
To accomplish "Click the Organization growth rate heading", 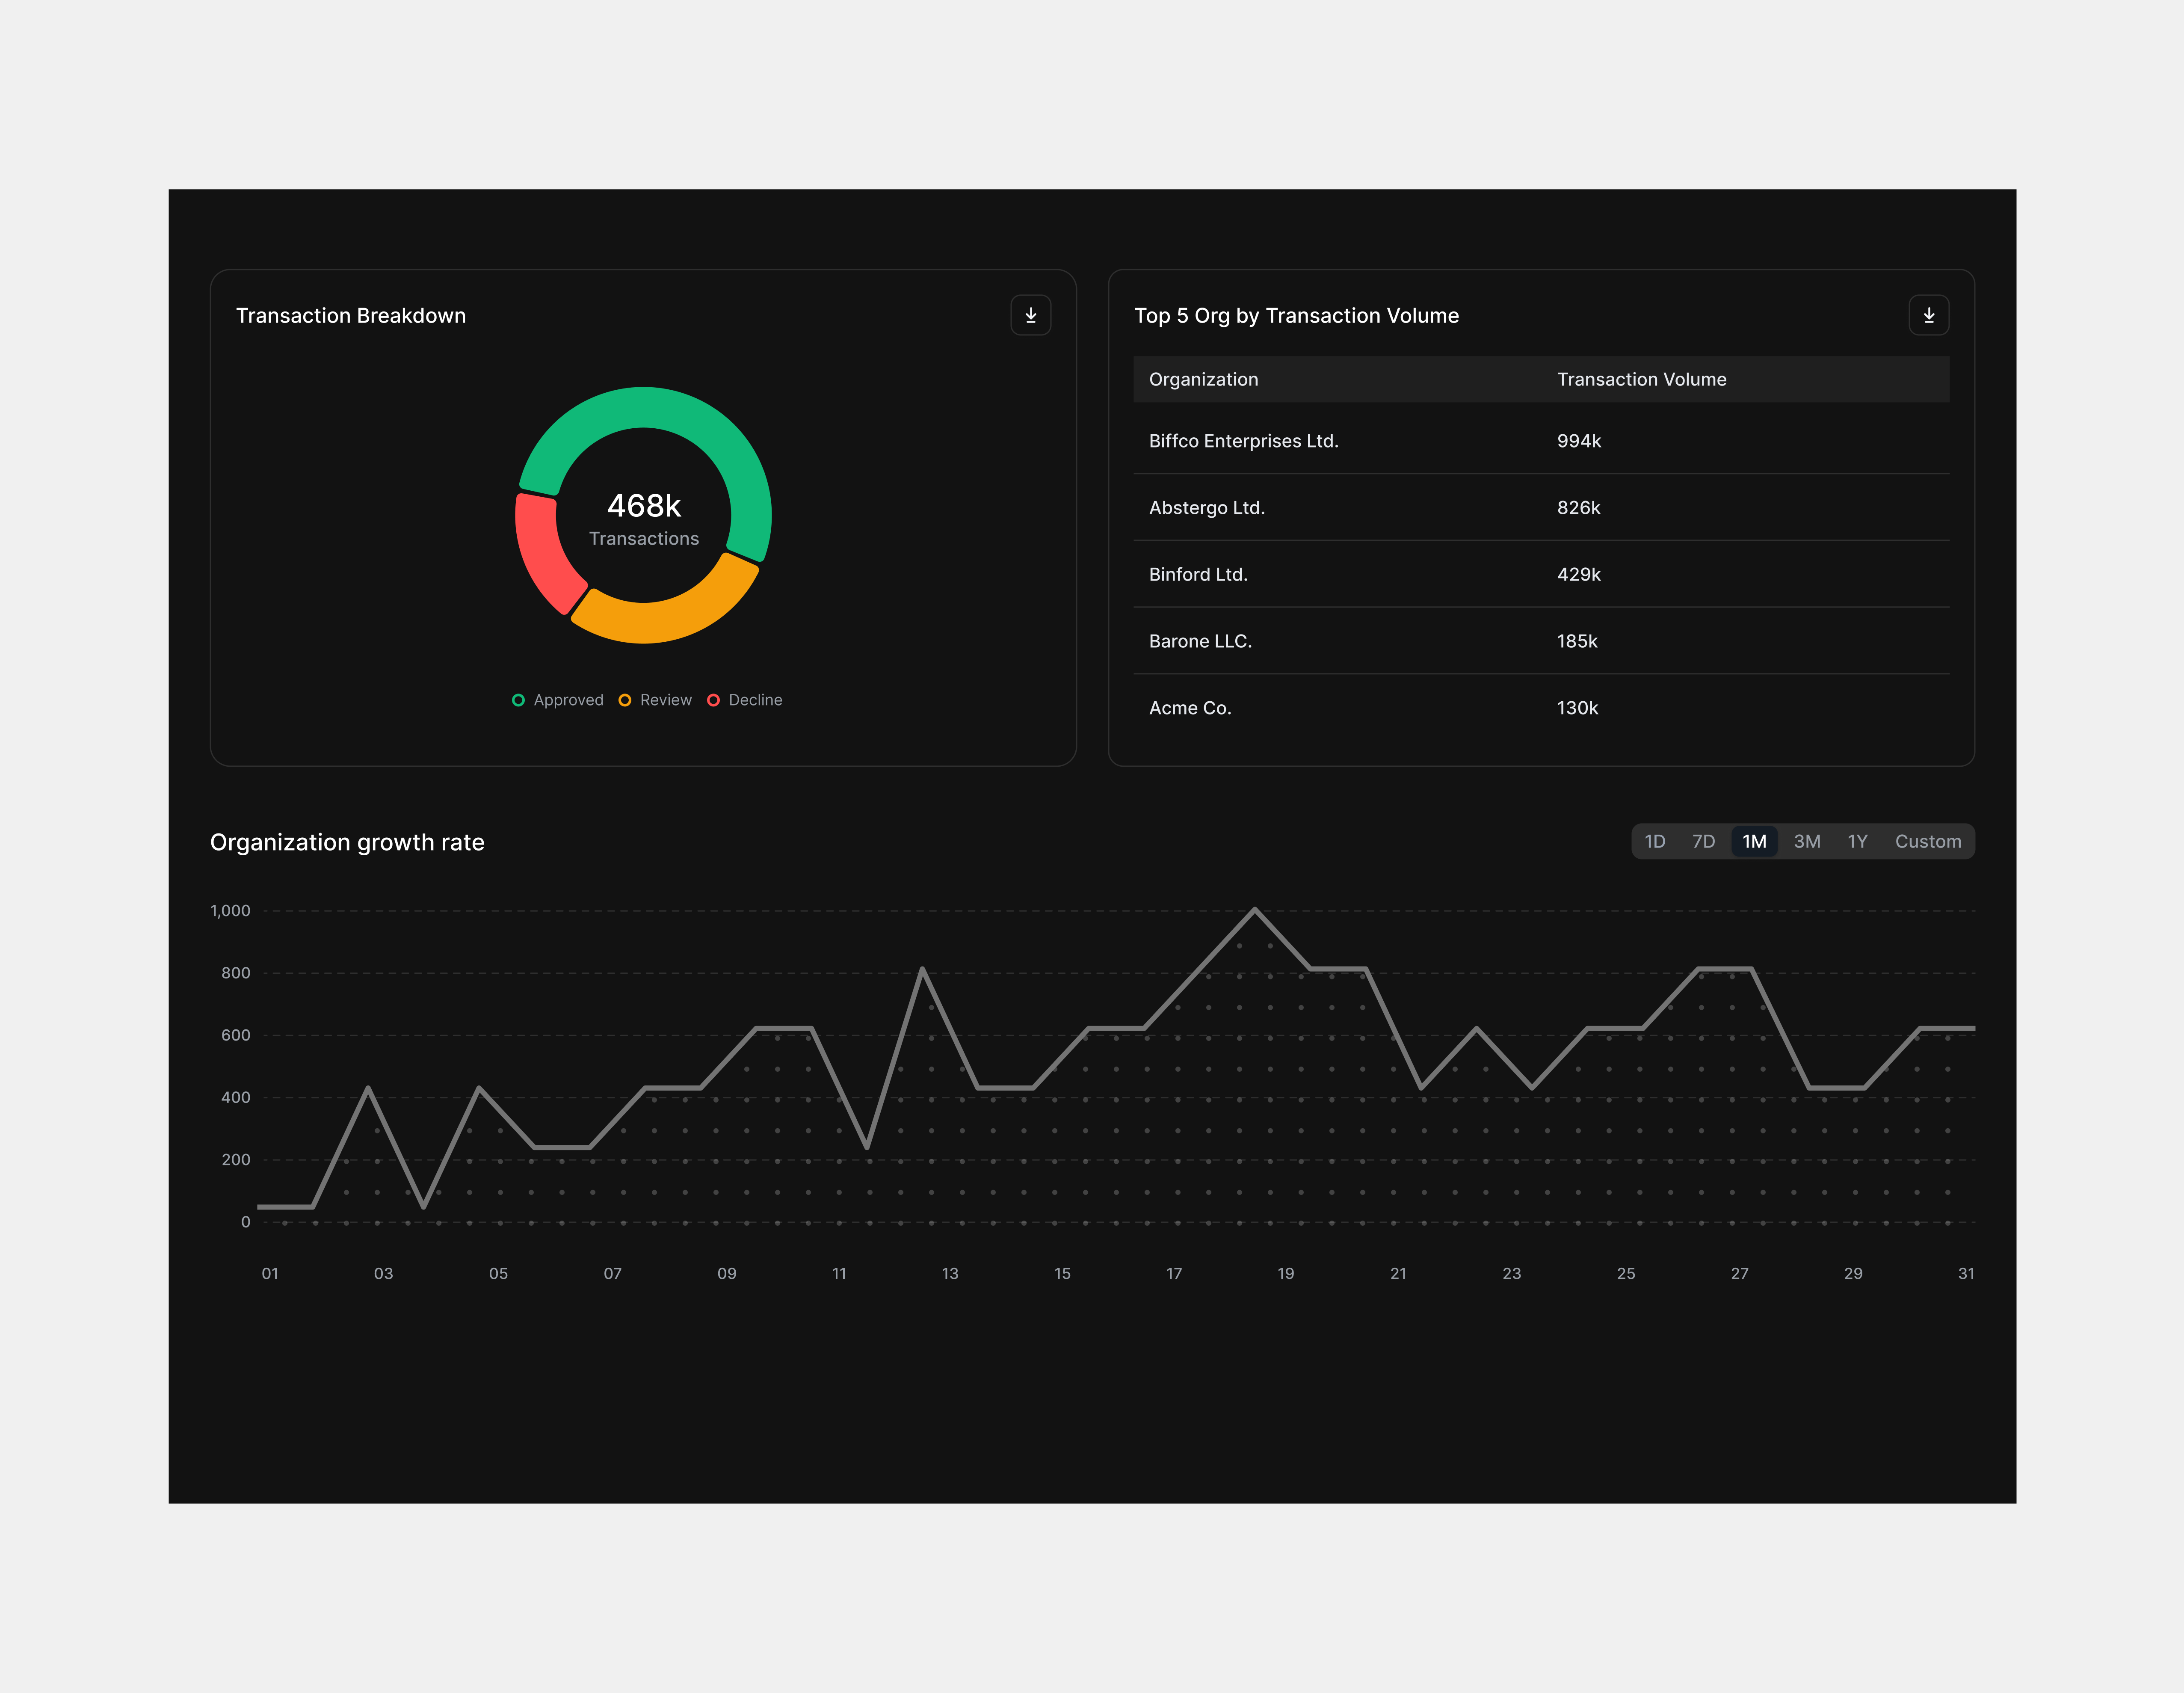I will pyautogui.click(x=347, y=842).
